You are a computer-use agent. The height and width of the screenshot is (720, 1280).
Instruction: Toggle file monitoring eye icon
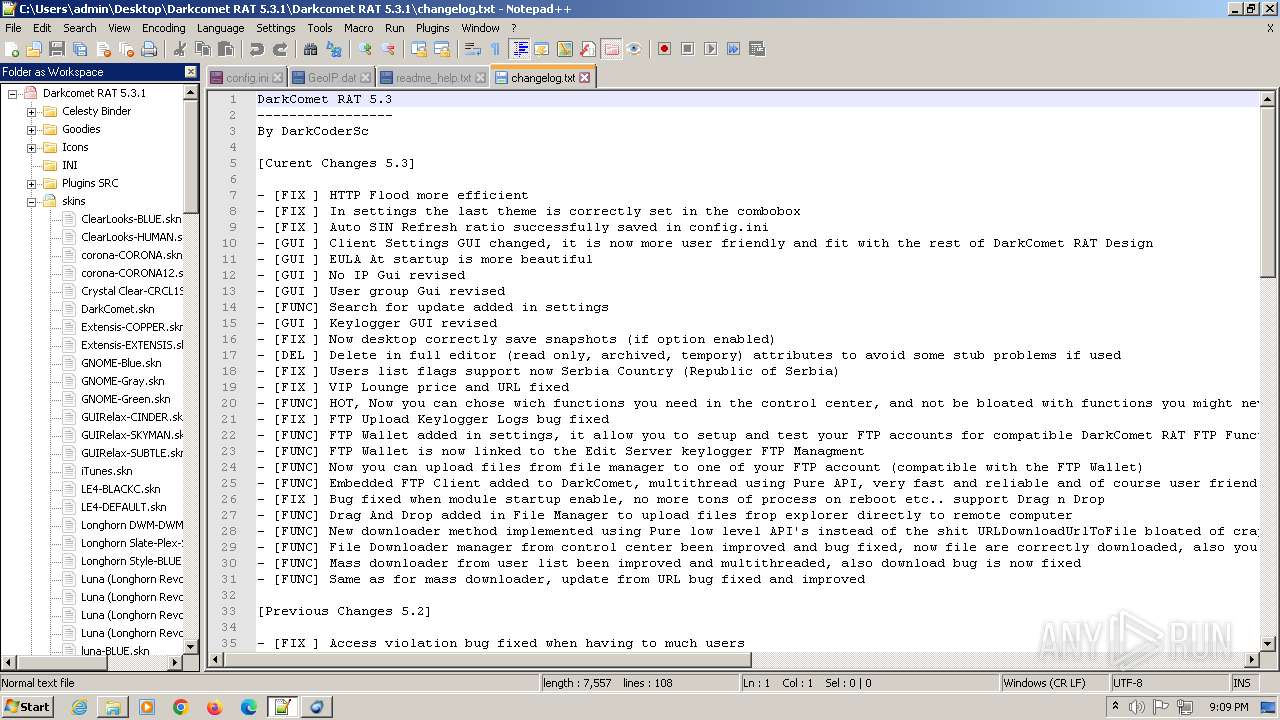(x=634, y=49)
